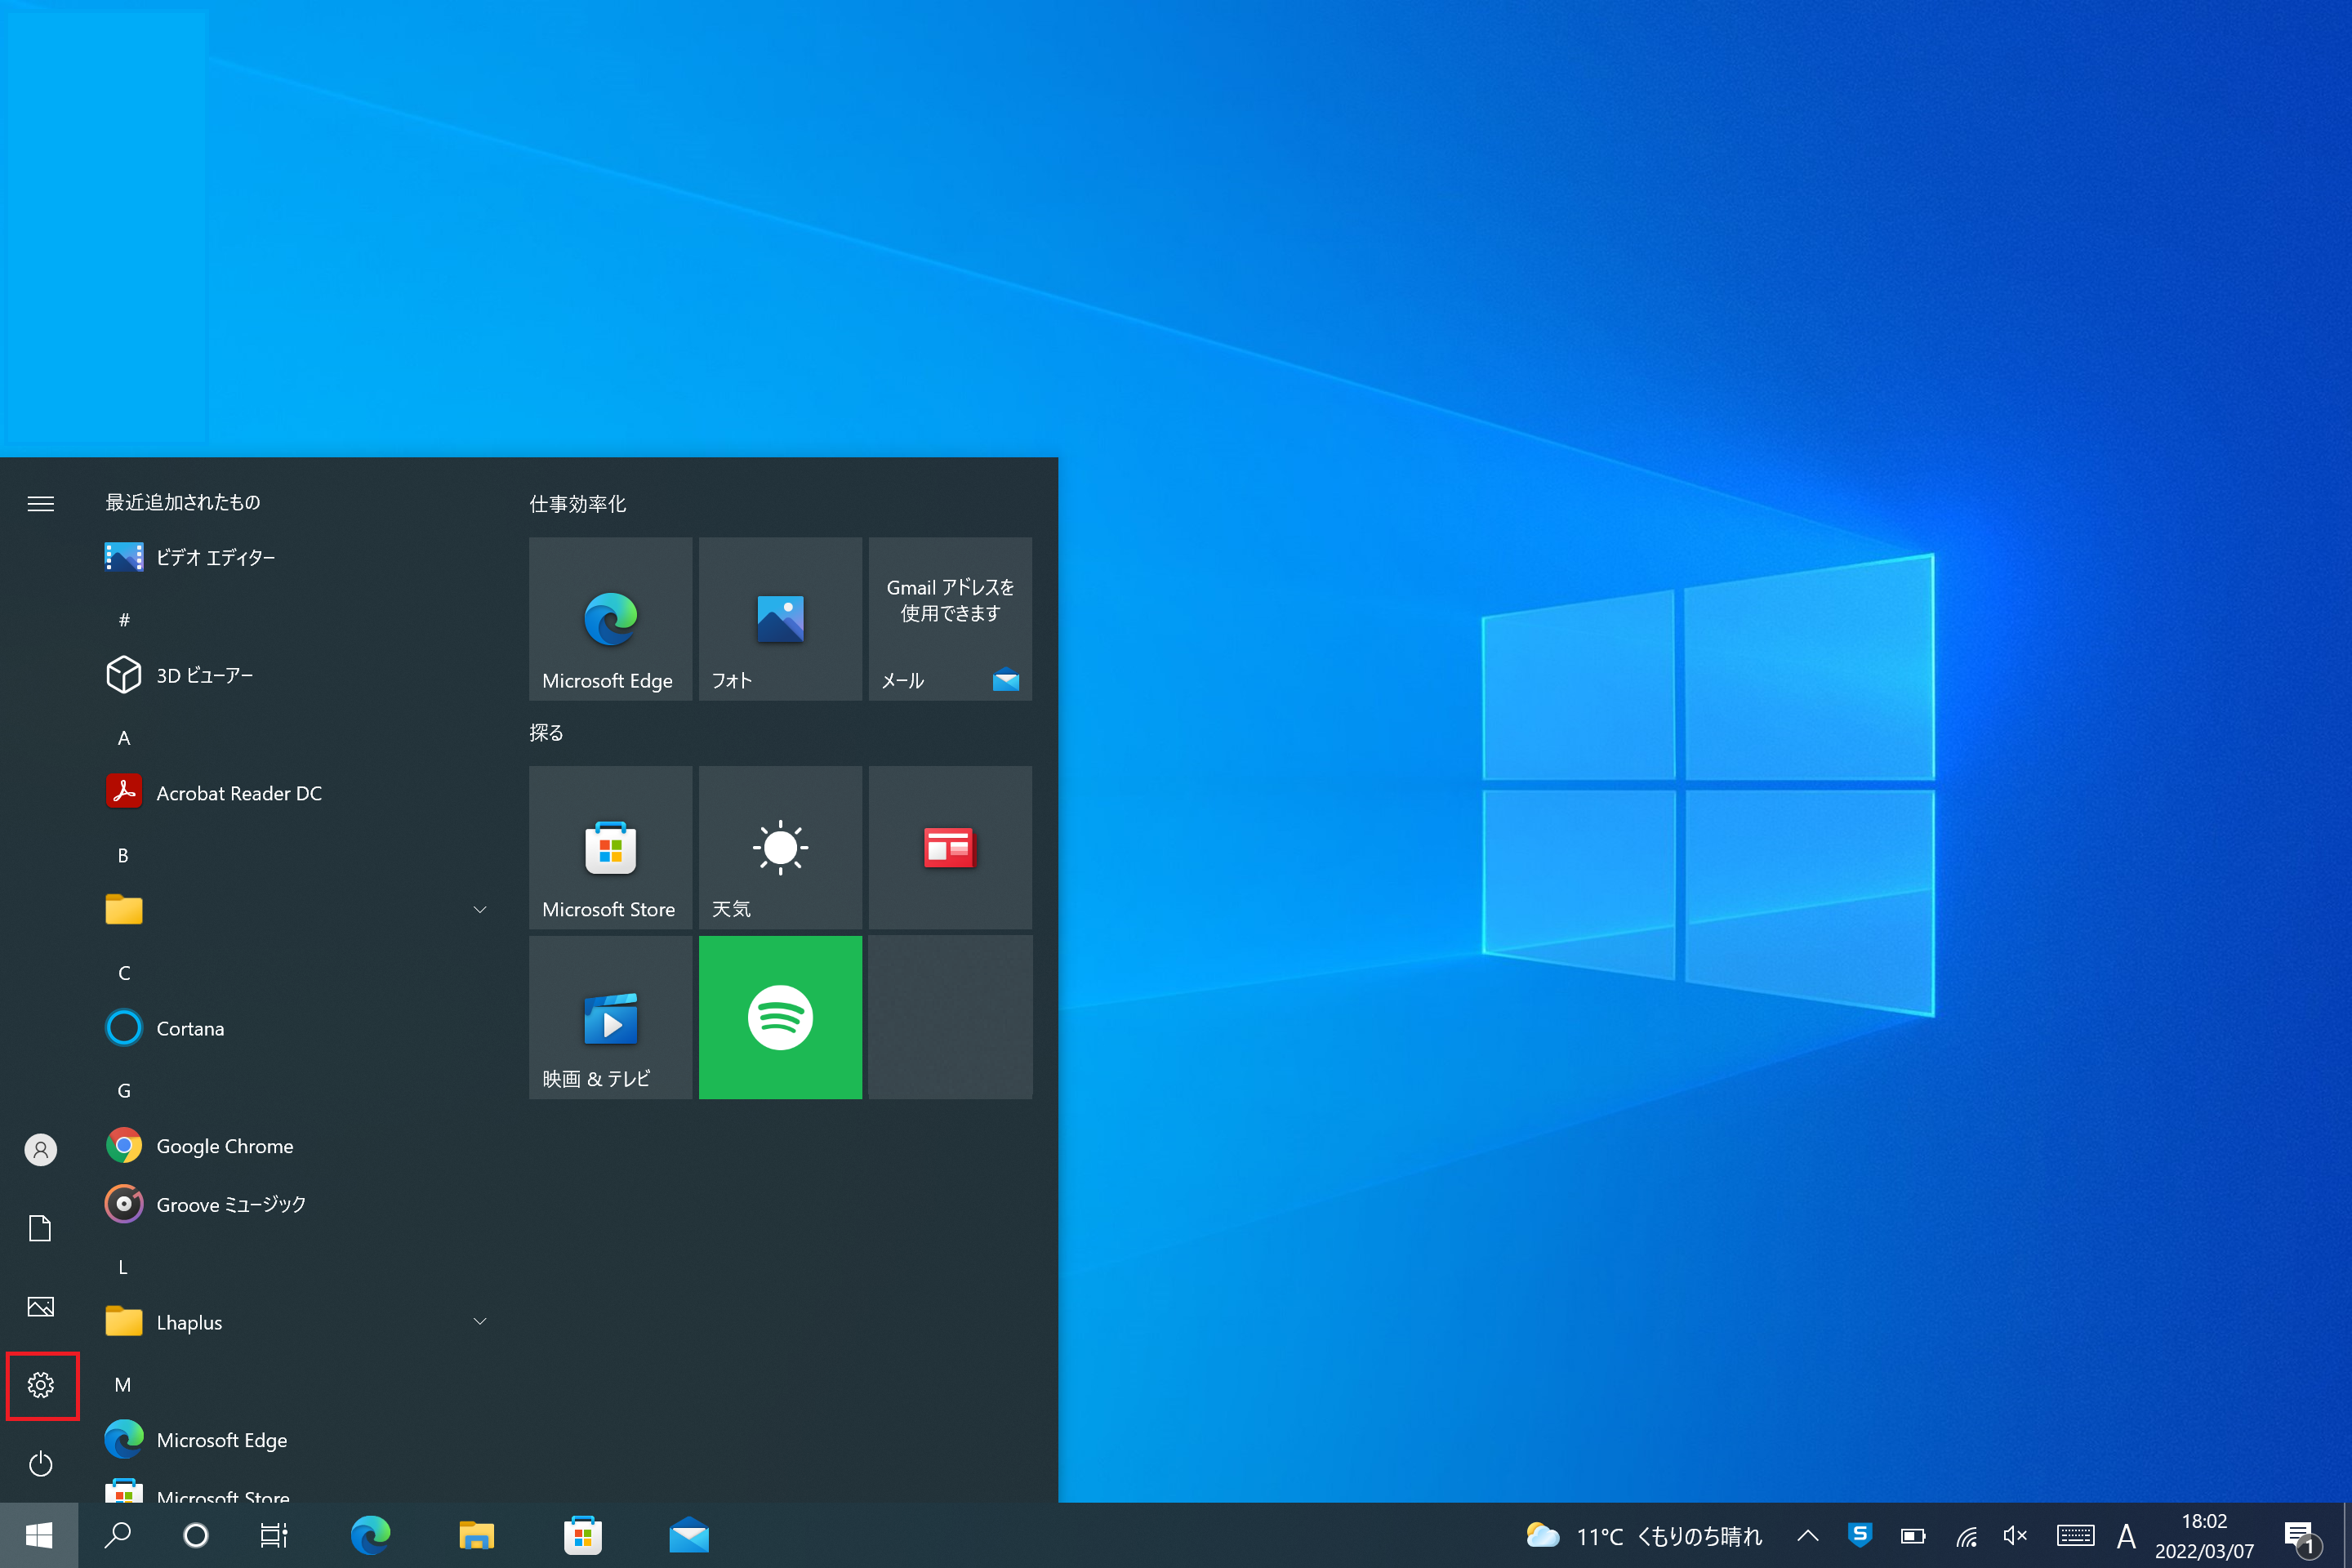Image resolution: width=2352 pixels, height=1568 pixels.
Task: Open the メール Gmail tile
Action: tap(950, 619)
